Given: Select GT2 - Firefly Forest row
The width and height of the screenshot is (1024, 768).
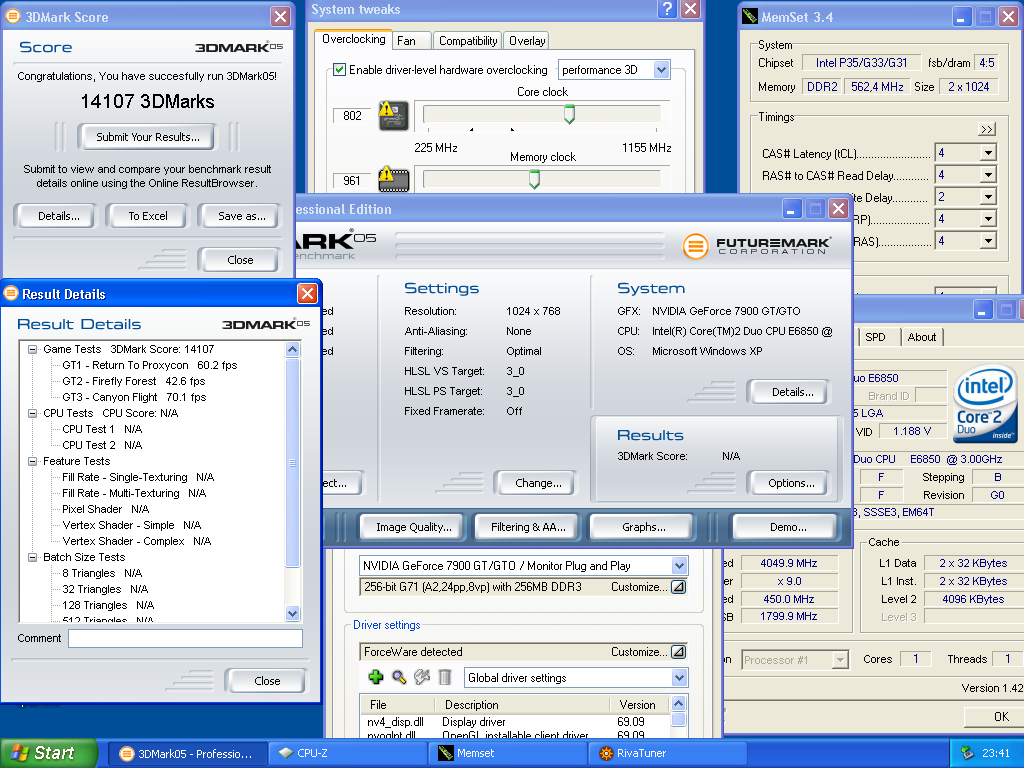Looking at the screenshot, I should click(x=133, y=381).
